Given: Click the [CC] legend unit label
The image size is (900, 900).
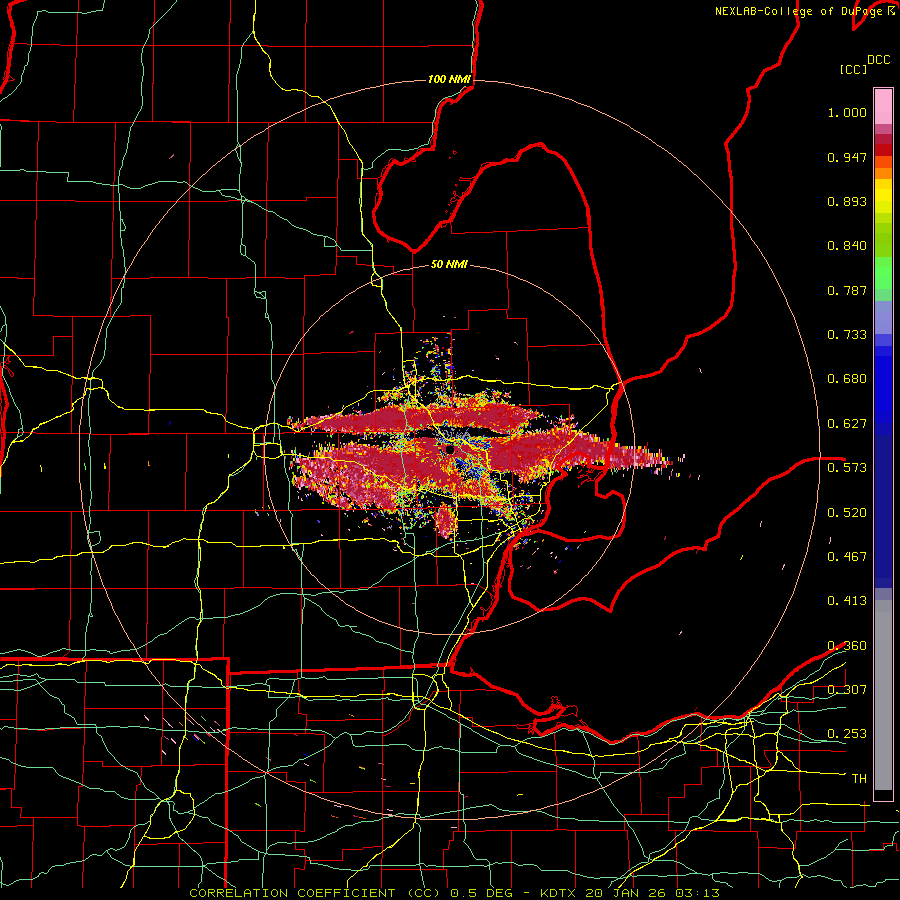Looking at the screenshot, I should 853,69.
